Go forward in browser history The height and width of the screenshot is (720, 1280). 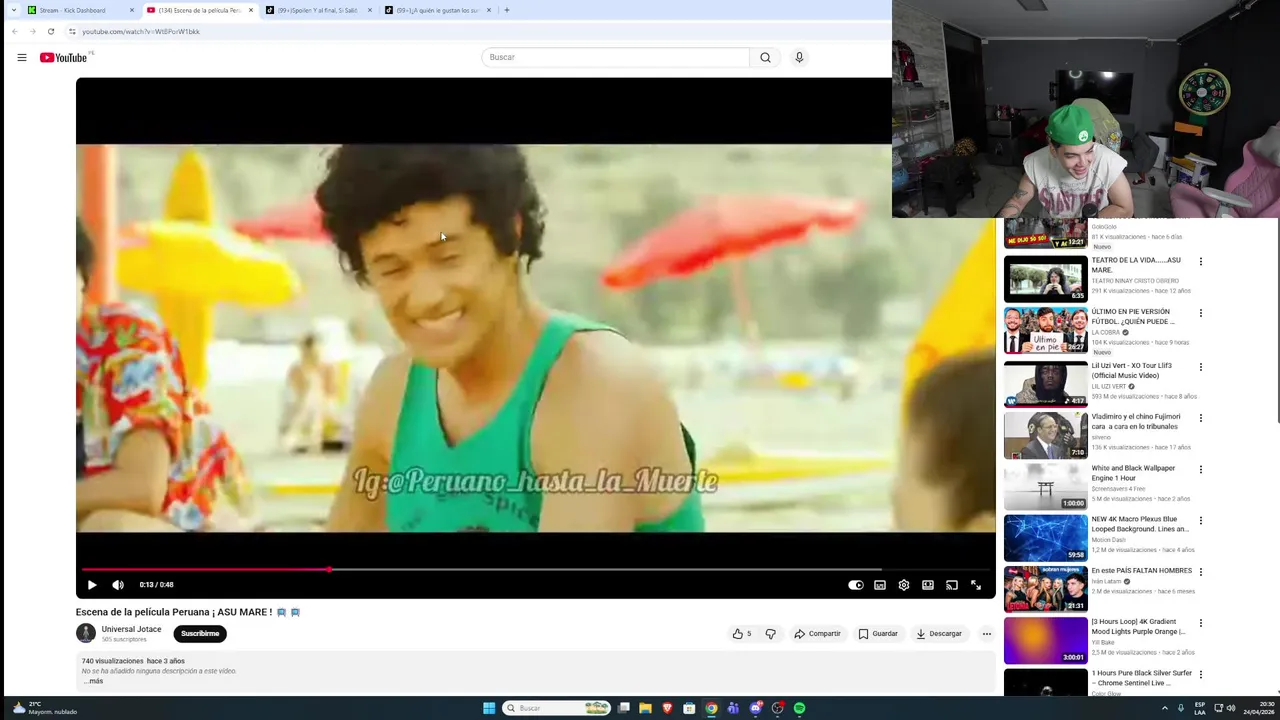[x=33, y=31]
